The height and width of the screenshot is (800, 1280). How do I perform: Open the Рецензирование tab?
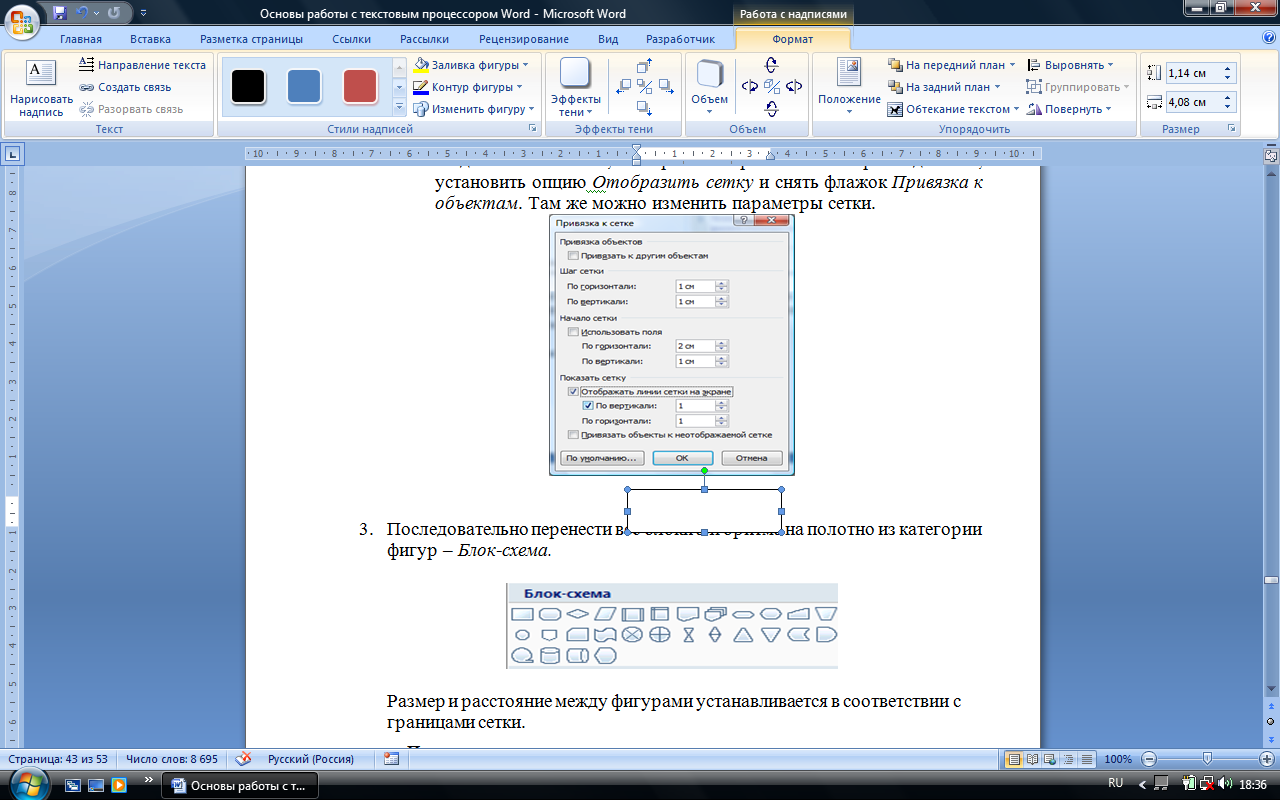click(x=524, y=39)
